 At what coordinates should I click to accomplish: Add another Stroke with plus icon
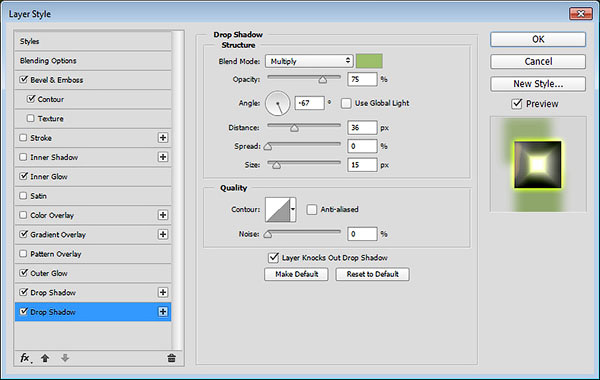click(163, 138)
